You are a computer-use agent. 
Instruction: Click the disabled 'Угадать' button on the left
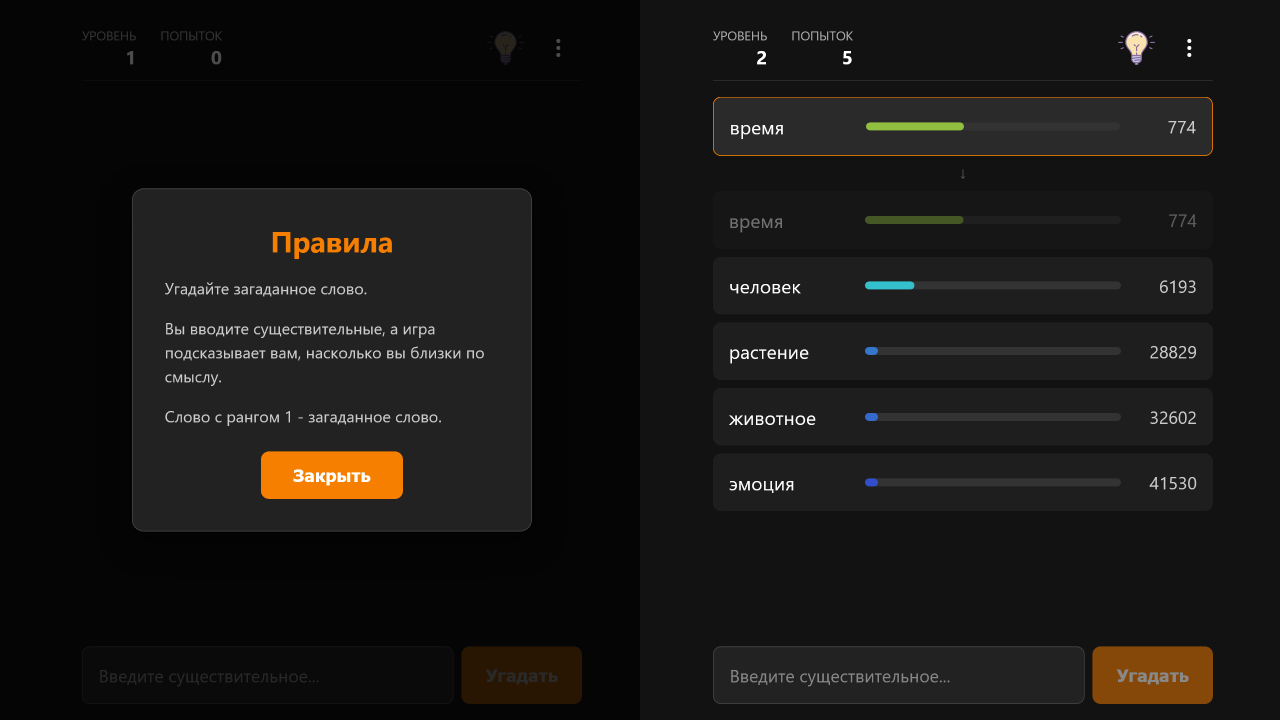tap(521, 675)
